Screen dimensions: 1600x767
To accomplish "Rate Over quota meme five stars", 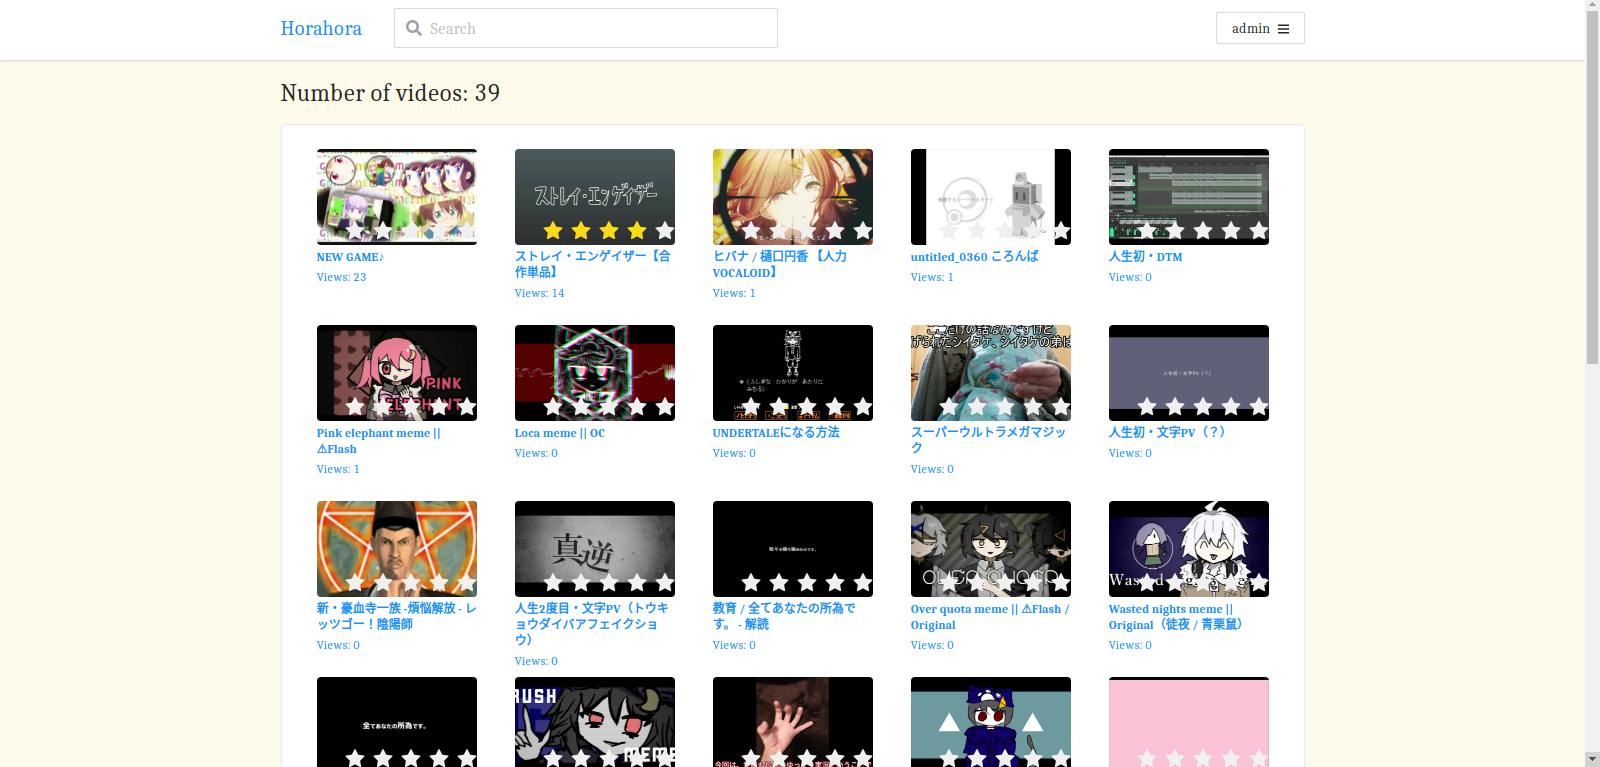I will pyautogui.click(x=1061, y=583).
